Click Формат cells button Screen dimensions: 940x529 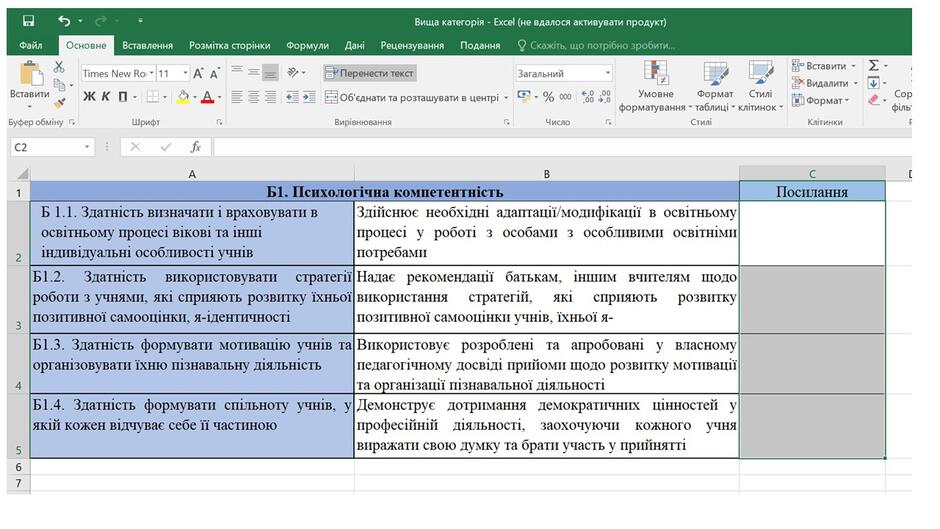[818, 100]
